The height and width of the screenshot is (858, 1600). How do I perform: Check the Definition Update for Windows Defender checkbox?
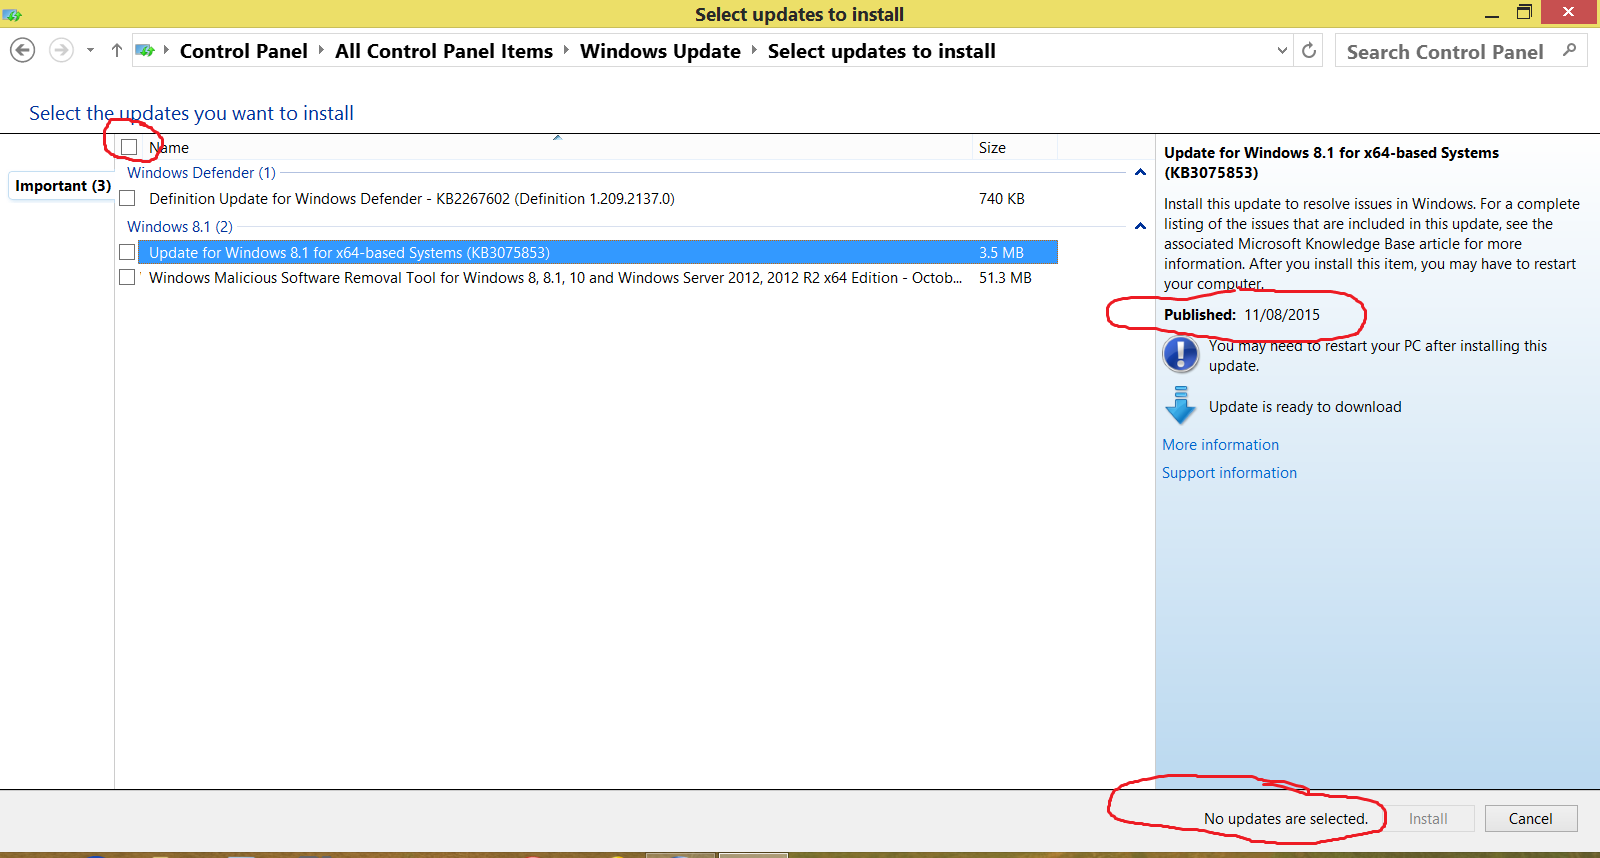(x=127, y=198)
